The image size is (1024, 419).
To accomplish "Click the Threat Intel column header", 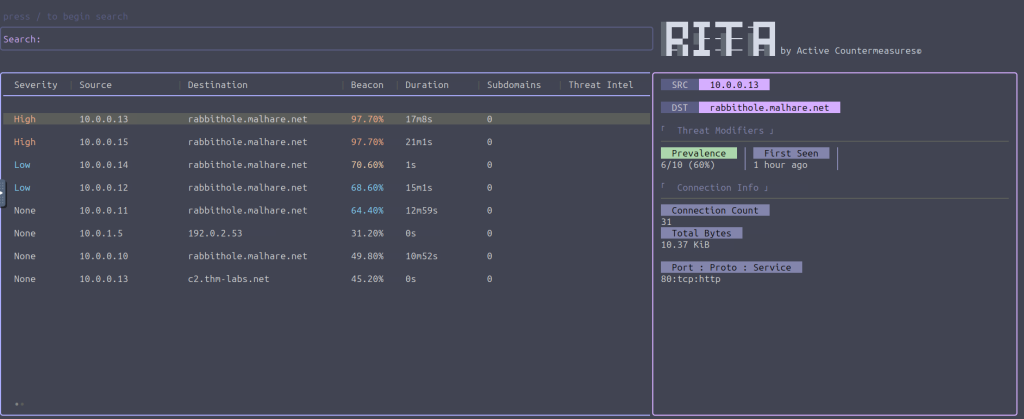I will click(x=600, y=85).
